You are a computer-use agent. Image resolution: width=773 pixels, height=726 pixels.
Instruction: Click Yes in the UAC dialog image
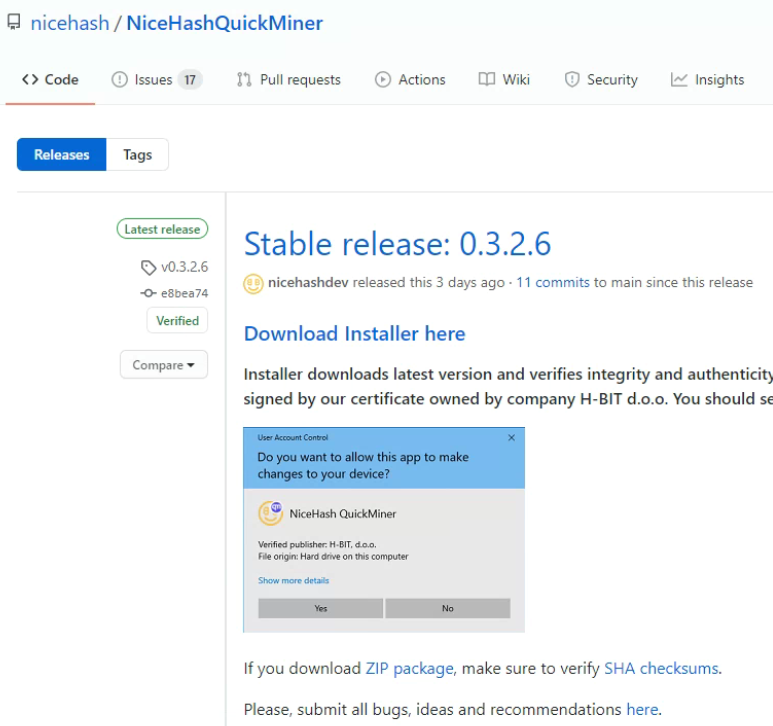tap(320, 608)
